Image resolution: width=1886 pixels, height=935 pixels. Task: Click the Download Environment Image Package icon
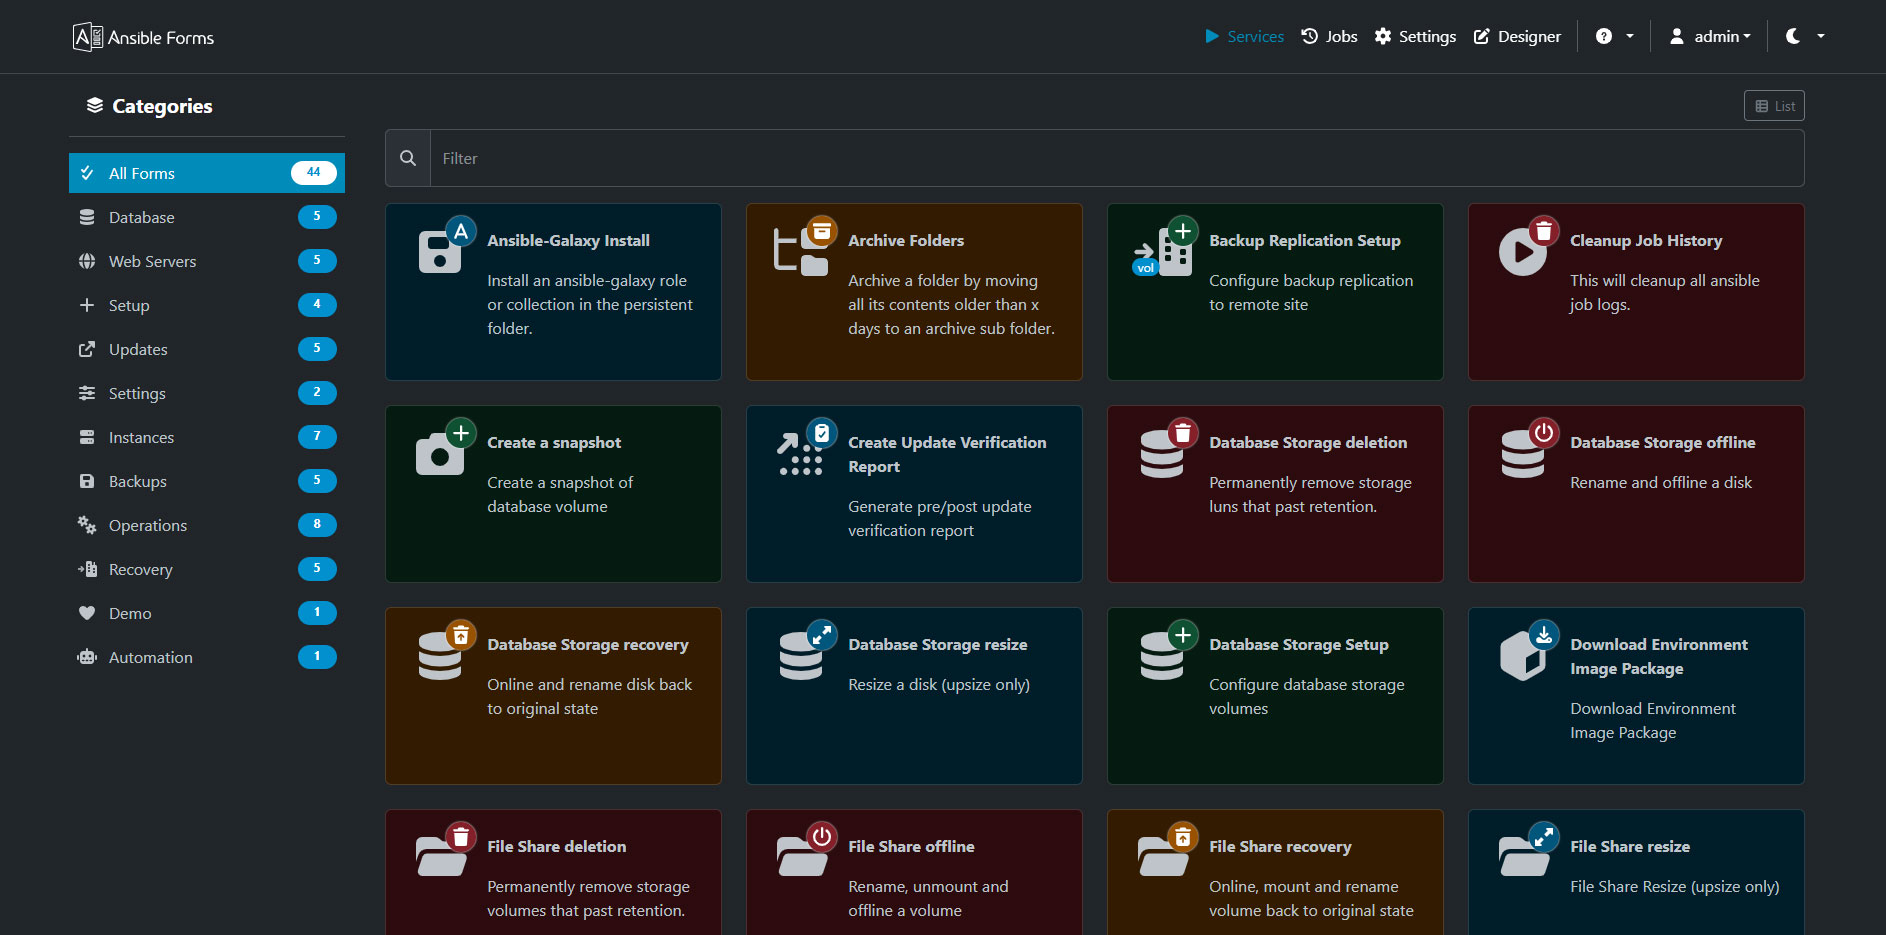click(1524, 655)
